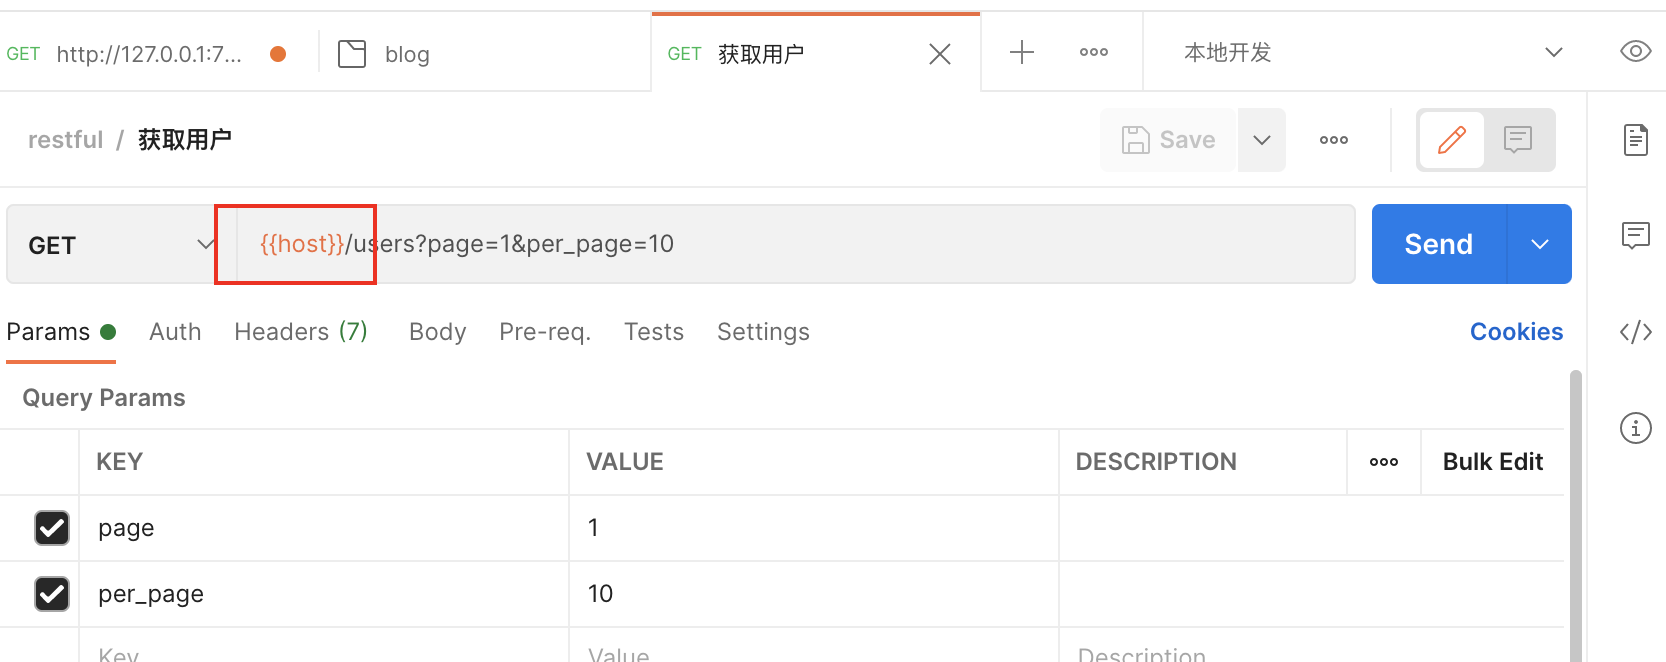The image size is (1666, 662).
Task: Close the 获取用户 request tab
Action: click(939, 54)
